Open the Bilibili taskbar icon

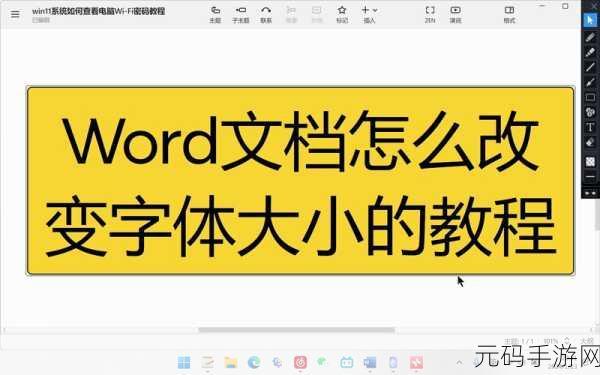(347, 362)
